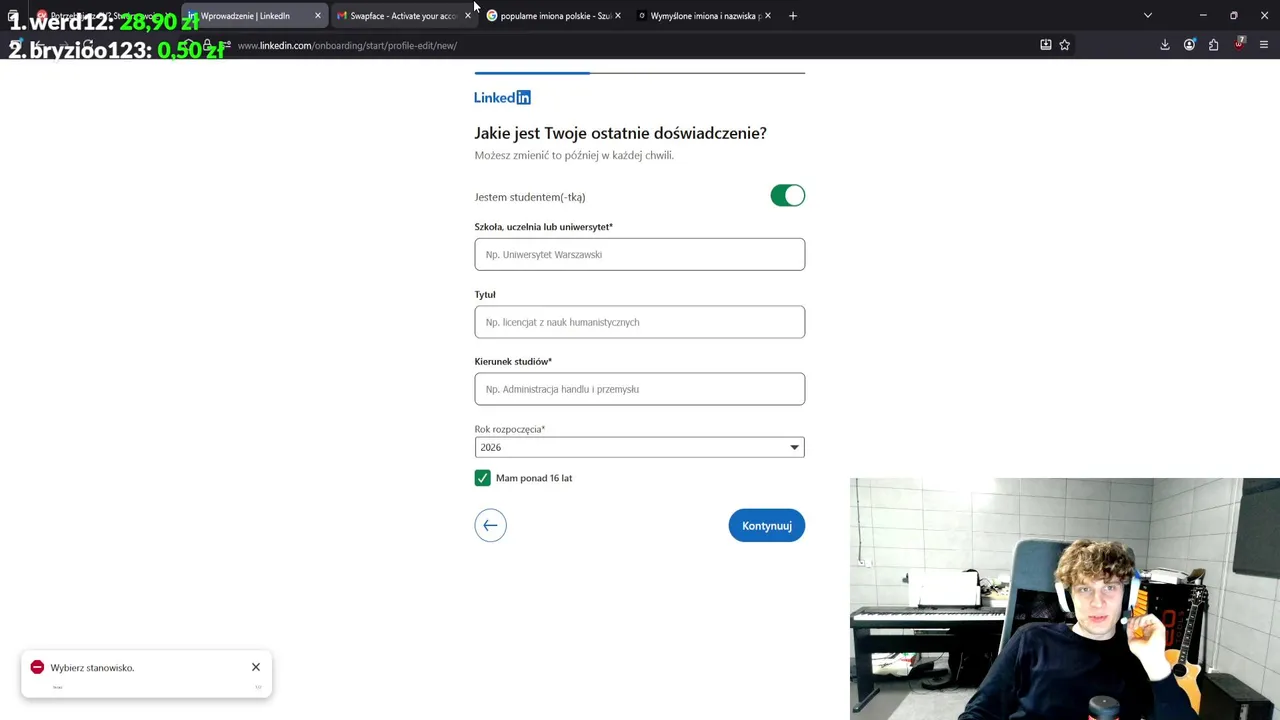This screenshot has width=1280, height=720.
Task: Click the LinkedIn logo
Action: (x=502, y=97)
